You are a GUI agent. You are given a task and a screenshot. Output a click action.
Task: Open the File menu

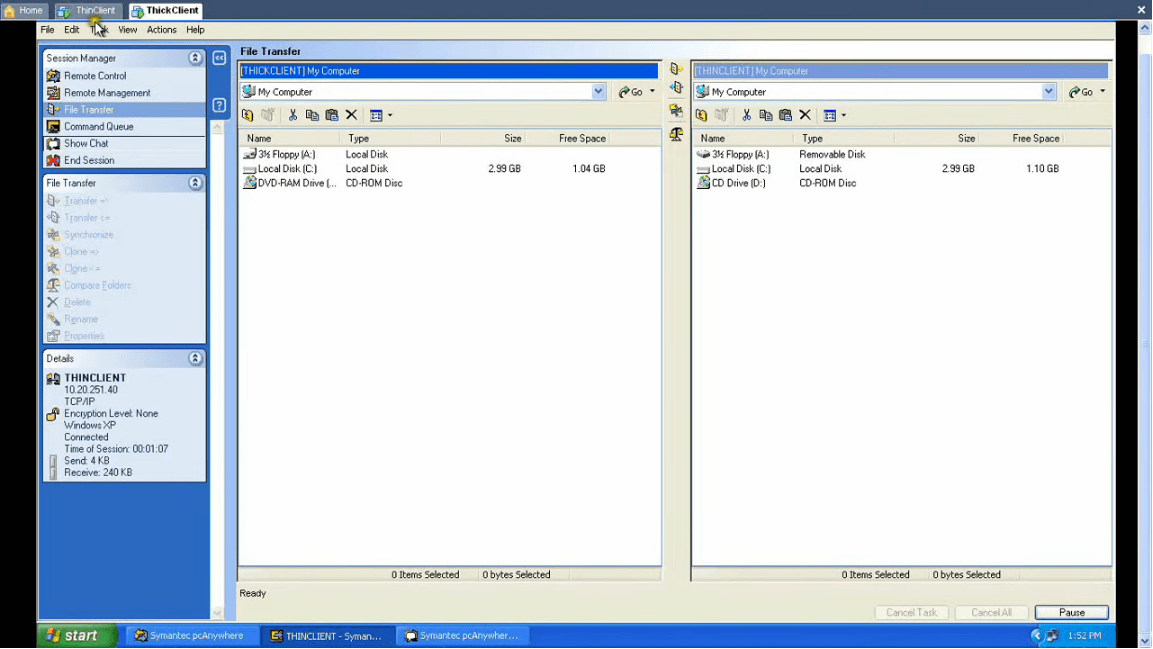pyautogui.click(x=47, y=30)
